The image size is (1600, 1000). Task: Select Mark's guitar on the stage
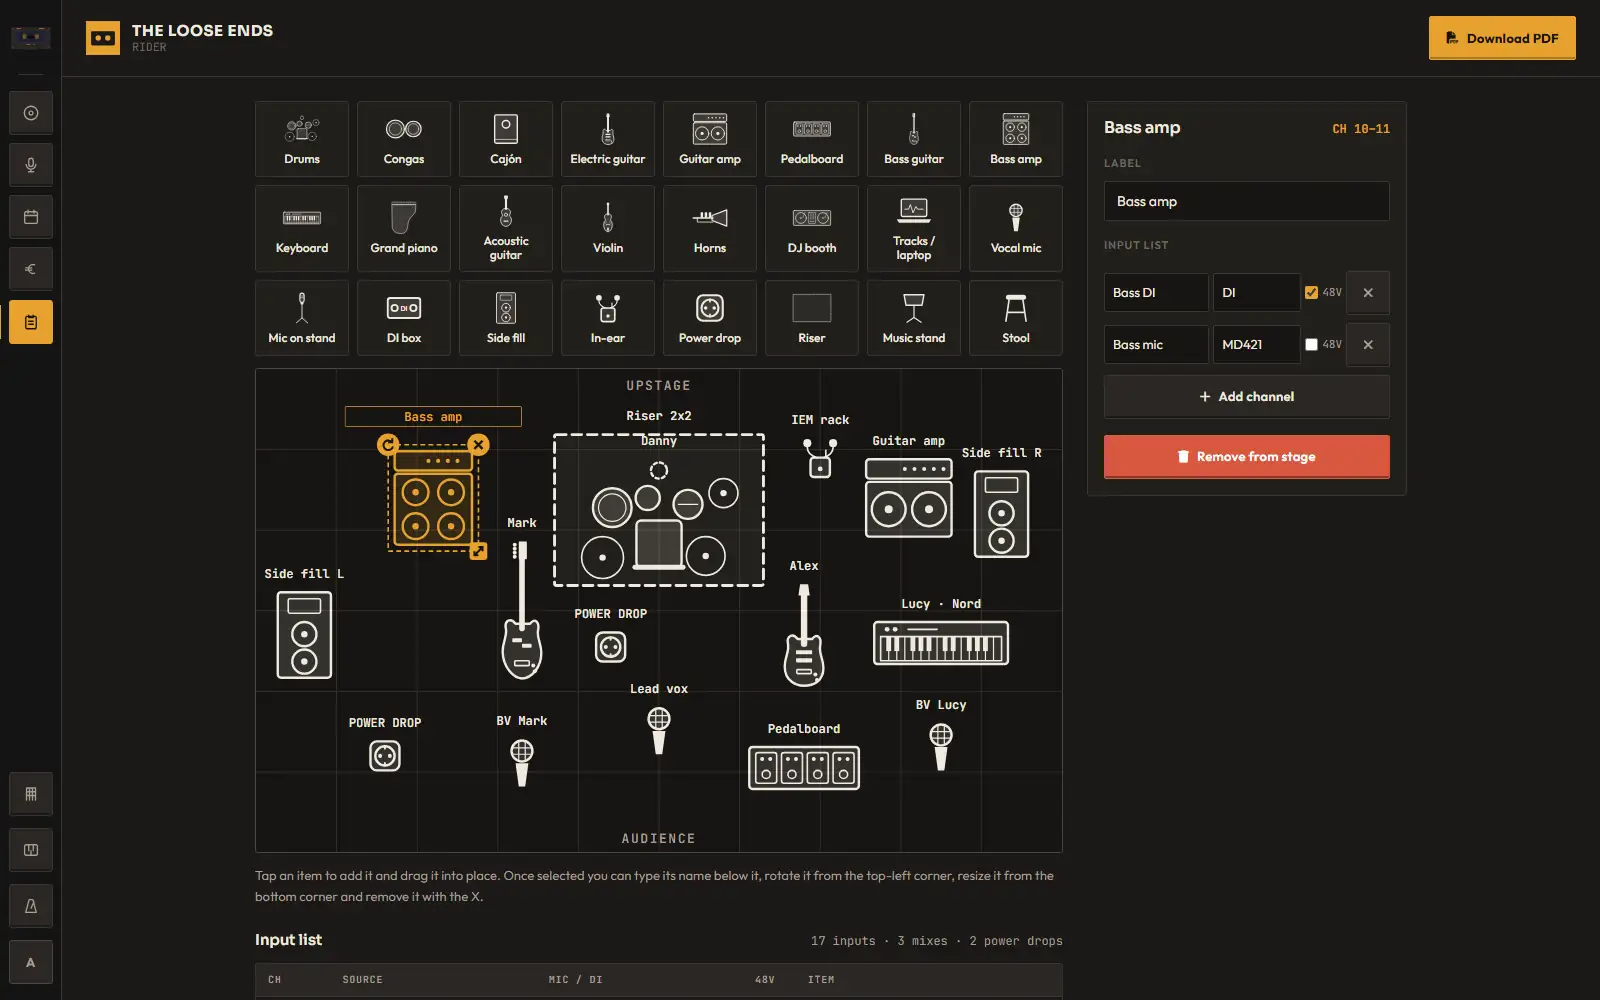[522, 610]
